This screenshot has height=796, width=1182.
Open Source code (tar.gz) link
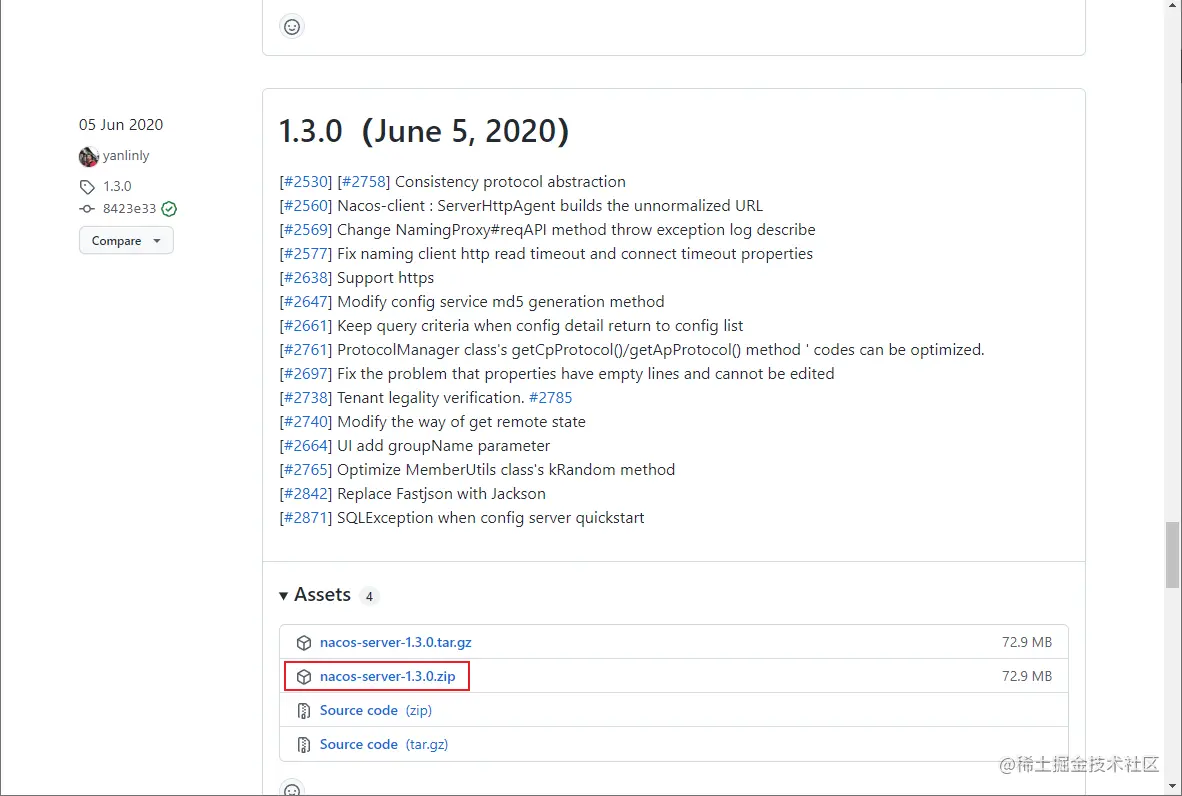[384, 744]
